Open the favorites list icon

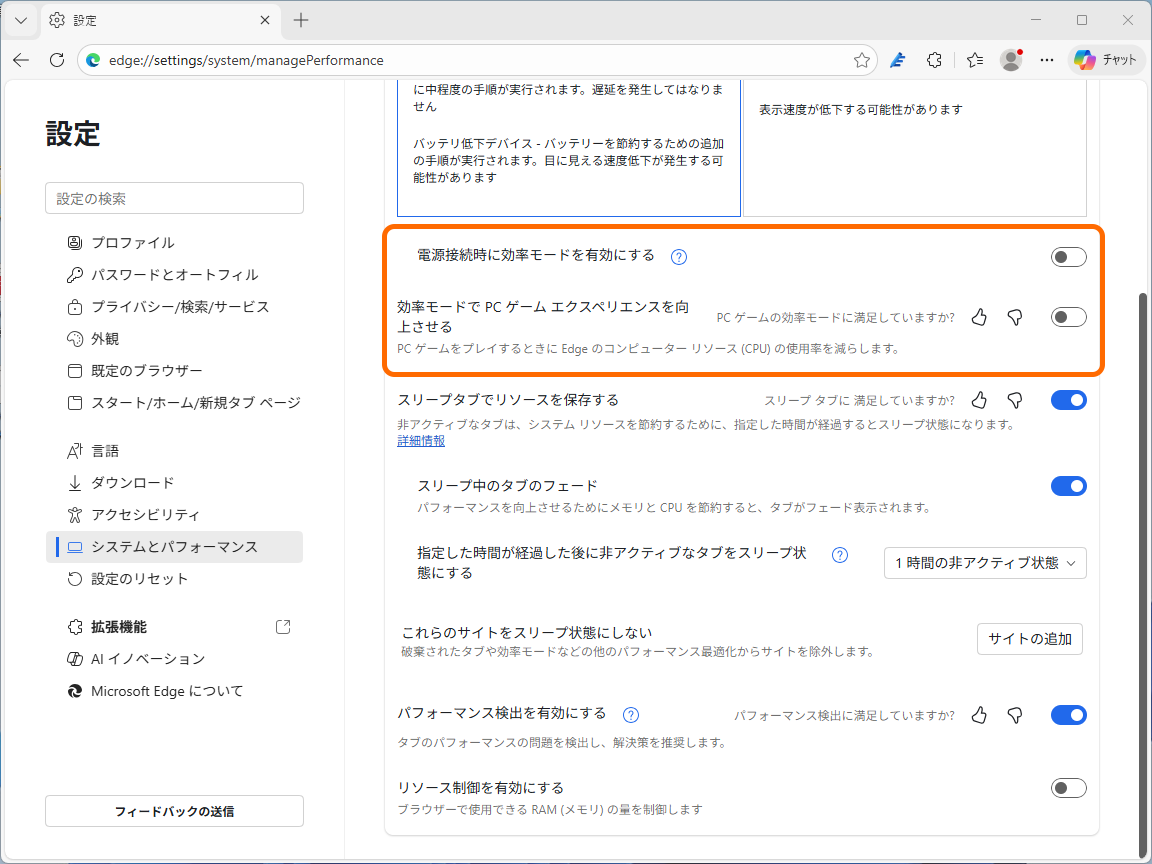(x=973, y=60)
